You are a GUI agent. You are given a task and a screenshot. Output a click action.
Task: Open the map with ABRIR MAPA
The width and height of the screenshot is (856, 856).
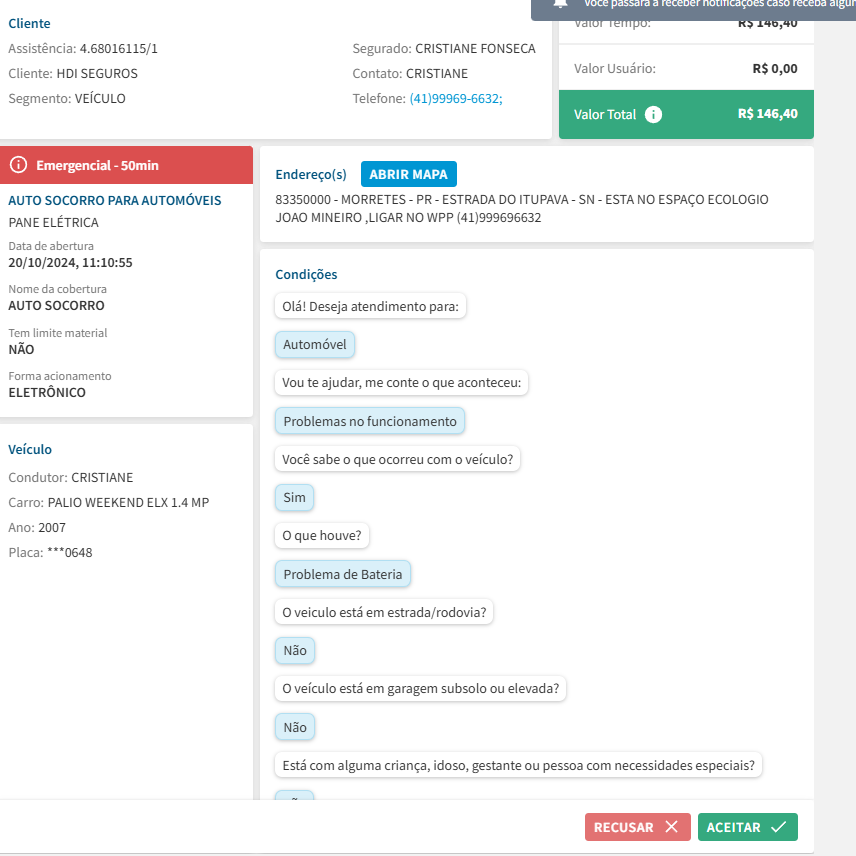pos(408,174)
